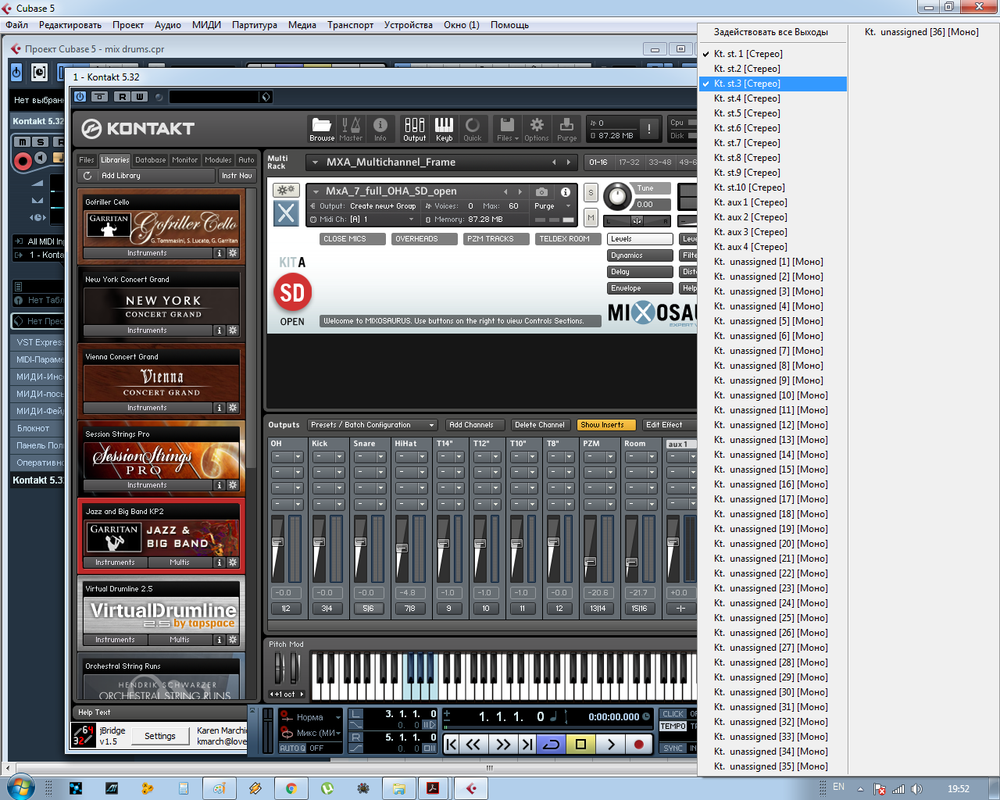Click the red record-enable button on track
1000x800 pixels.
(x=22, y=161)
